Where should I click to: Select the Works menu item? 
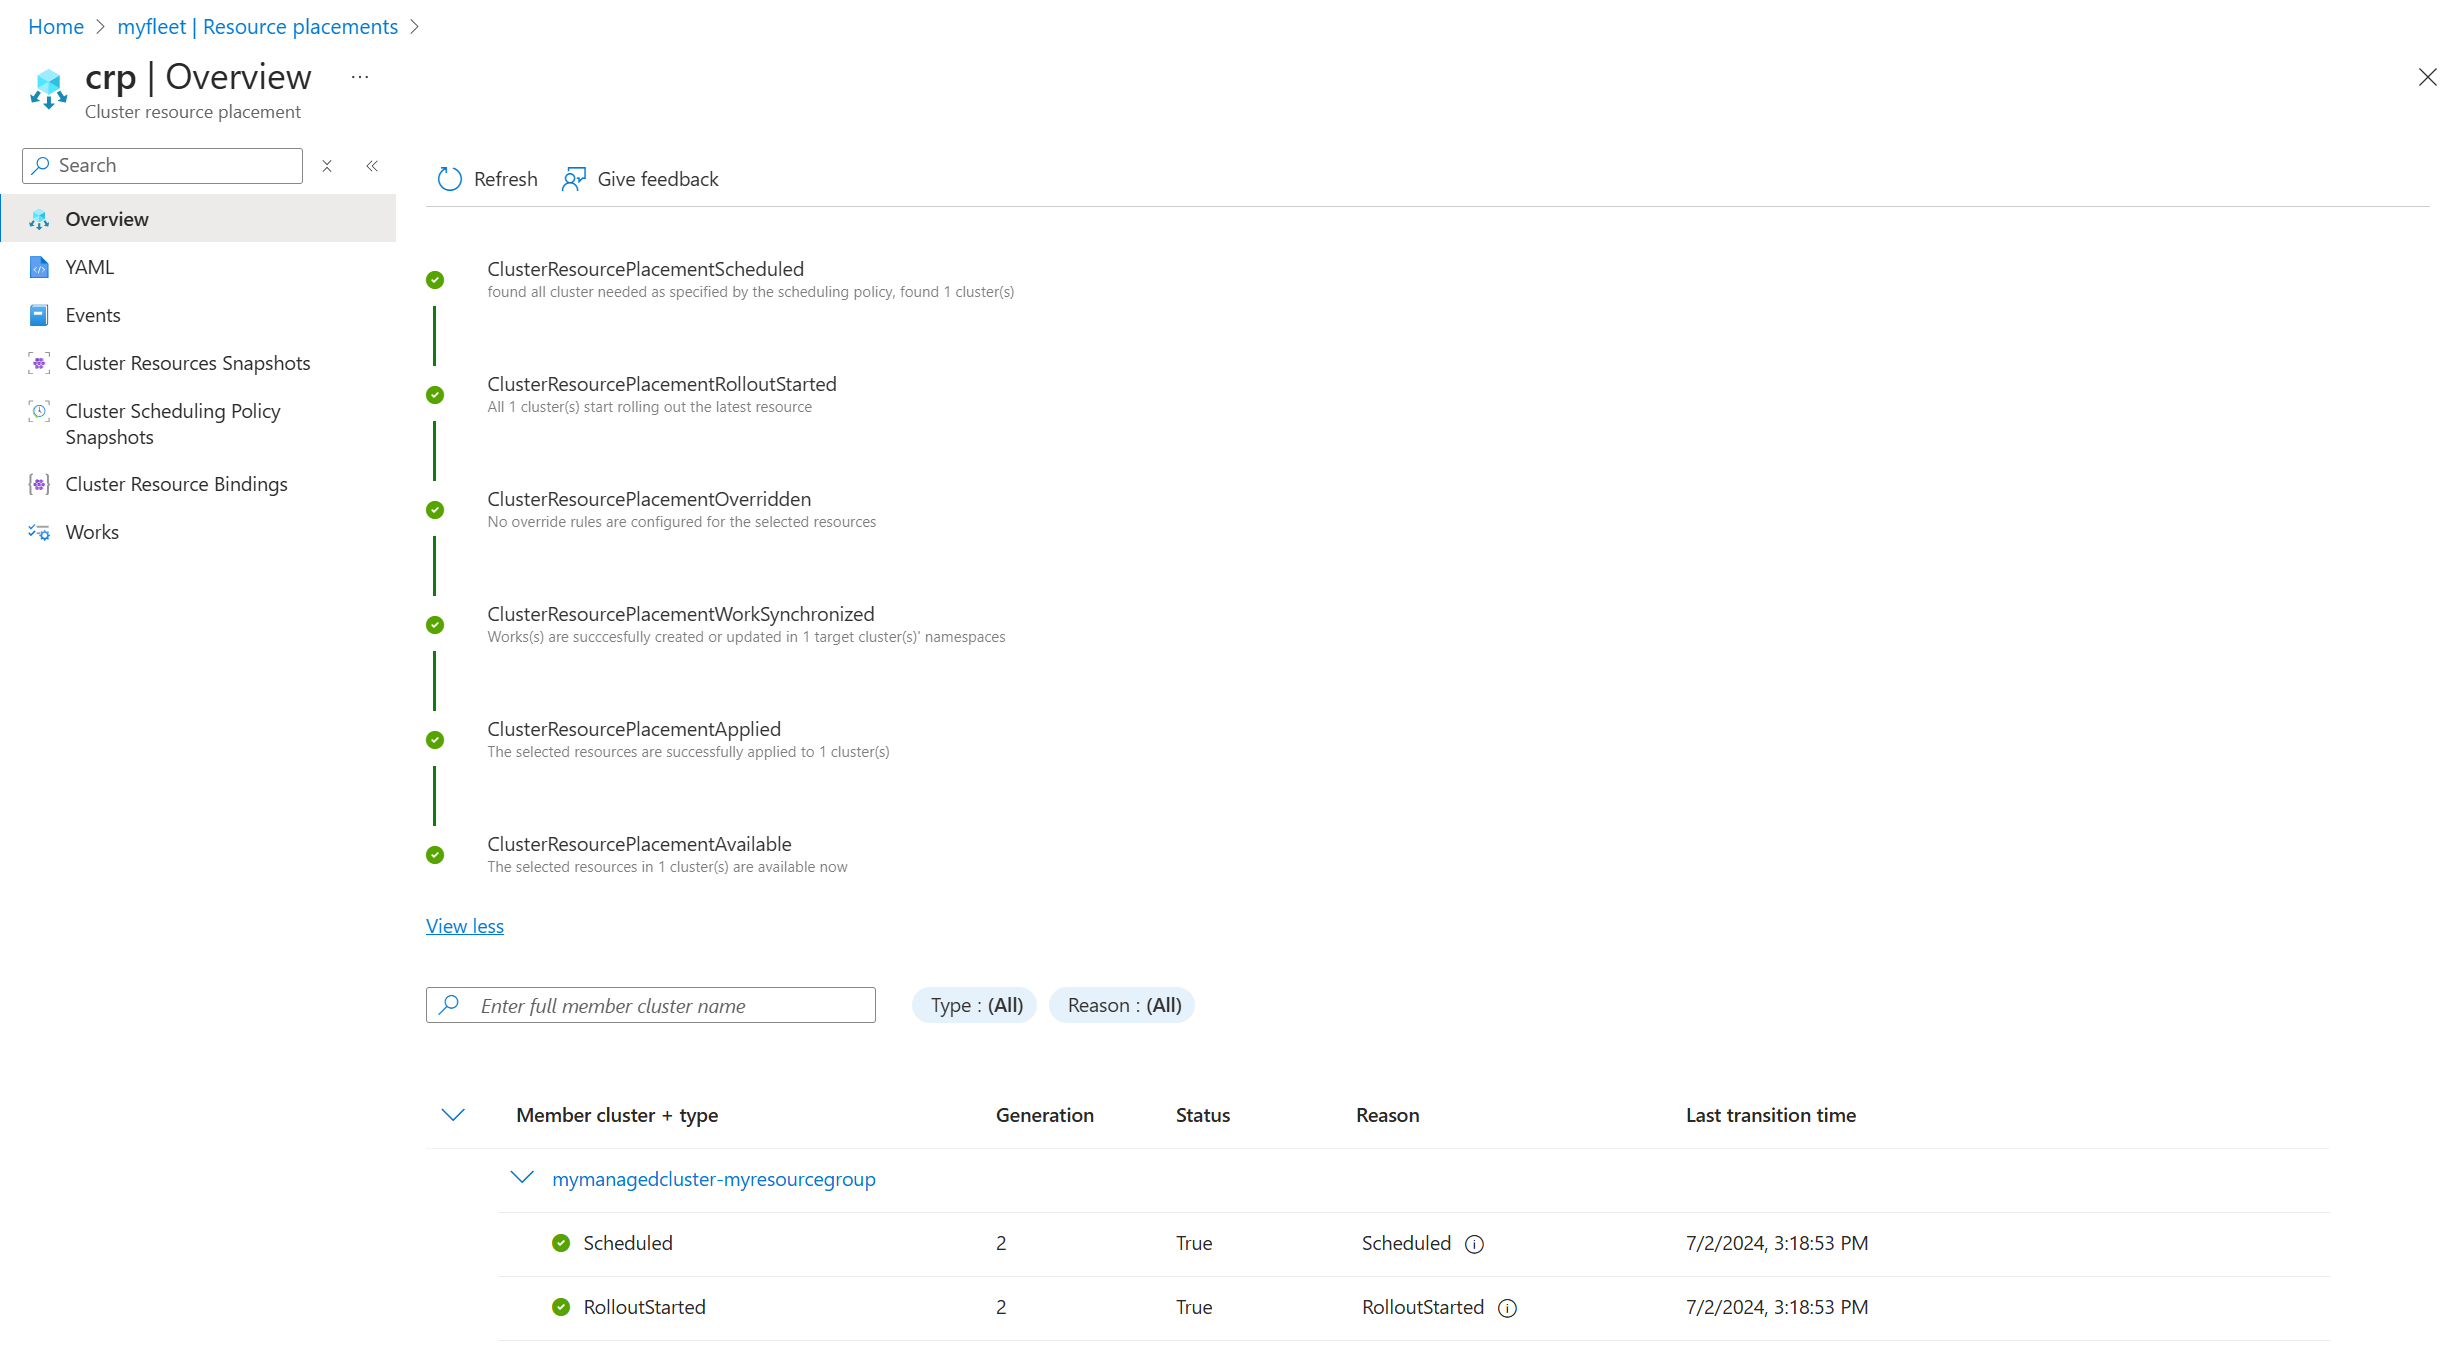(x=92, y=532)
